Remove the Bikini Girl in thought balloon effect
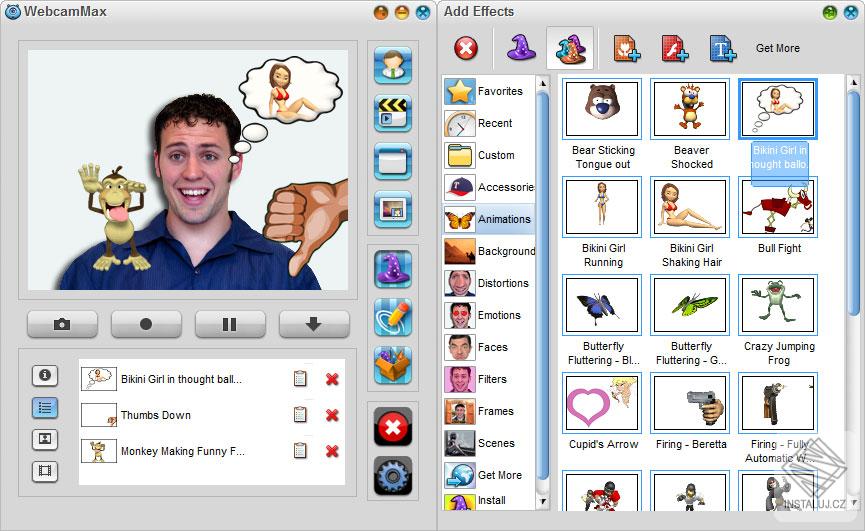Viewport: 865px width, 531px height. (x=332, y=379)
